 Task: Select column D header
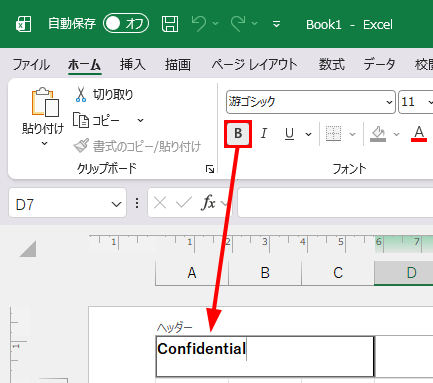pyautogui.click(x=404, y=273)
